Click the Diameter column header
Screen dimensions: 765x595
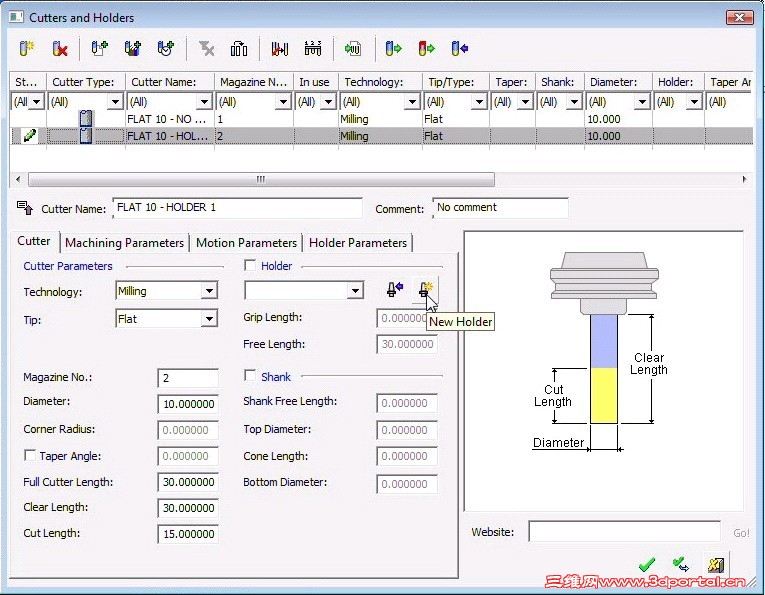click(618, 82)
